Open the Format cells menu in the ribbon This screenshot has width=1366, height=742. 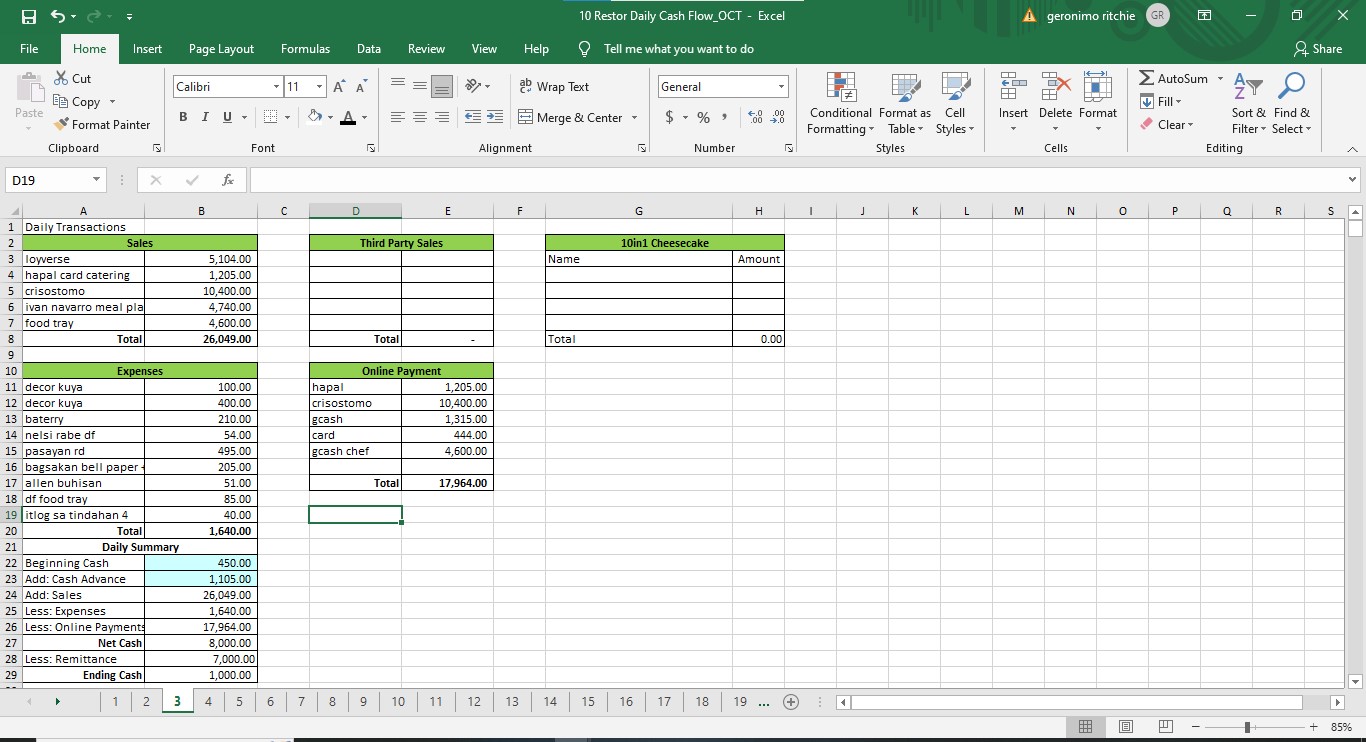coord(1098,104)
